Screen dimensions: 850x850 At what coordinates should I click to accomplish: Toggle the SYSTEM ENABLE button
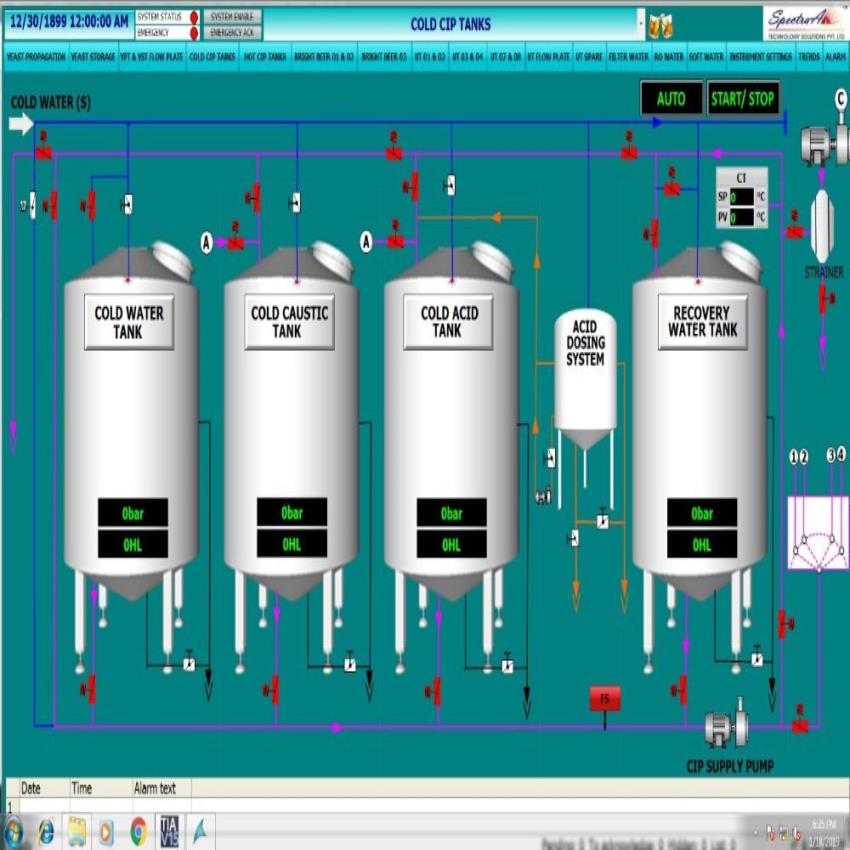pyautogui.click(x=234, y=17)
